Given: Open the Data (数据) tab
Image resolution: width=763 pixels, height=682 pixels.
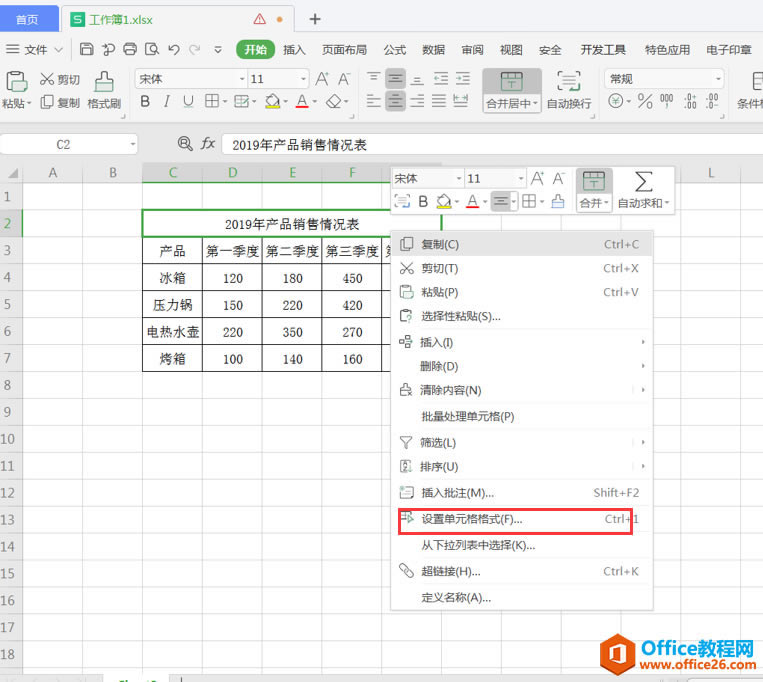Looking at the screenshot, I should coord(433,50).
